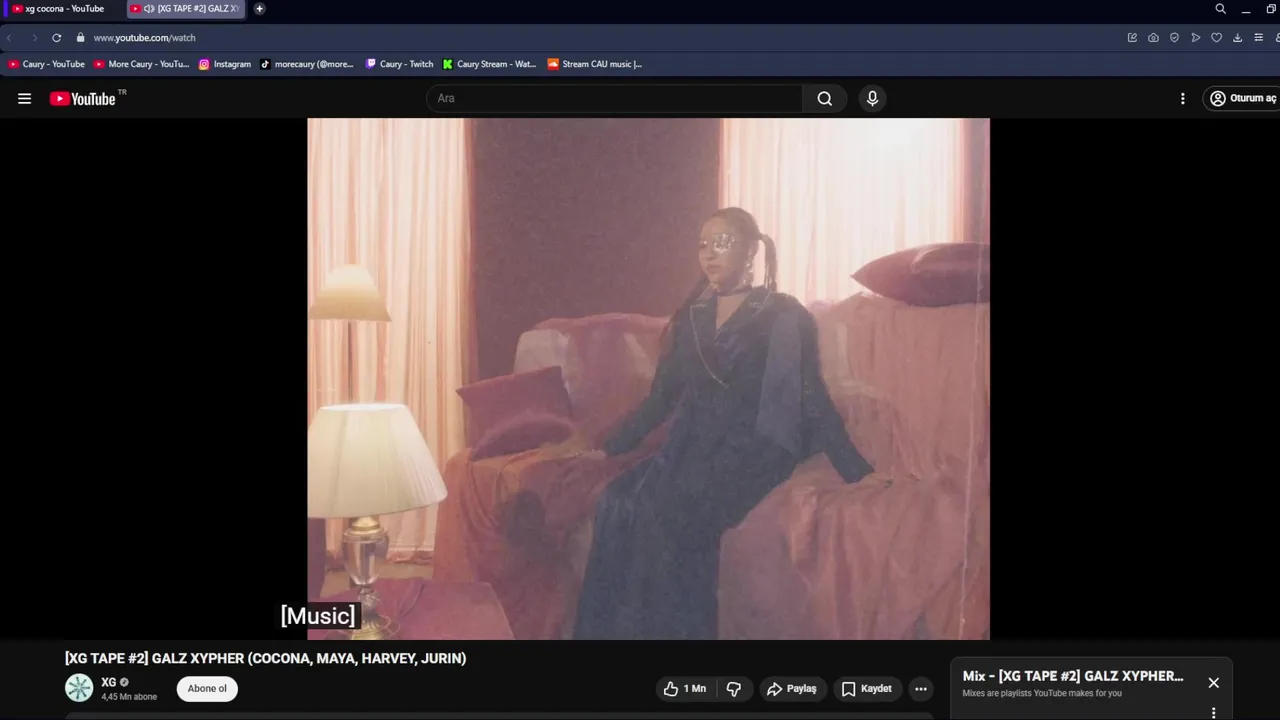The height and width of the screenshot is (720, 1280).
Task: Open more actions ellipsis beside Kaydet
Action: coord(921,688)
